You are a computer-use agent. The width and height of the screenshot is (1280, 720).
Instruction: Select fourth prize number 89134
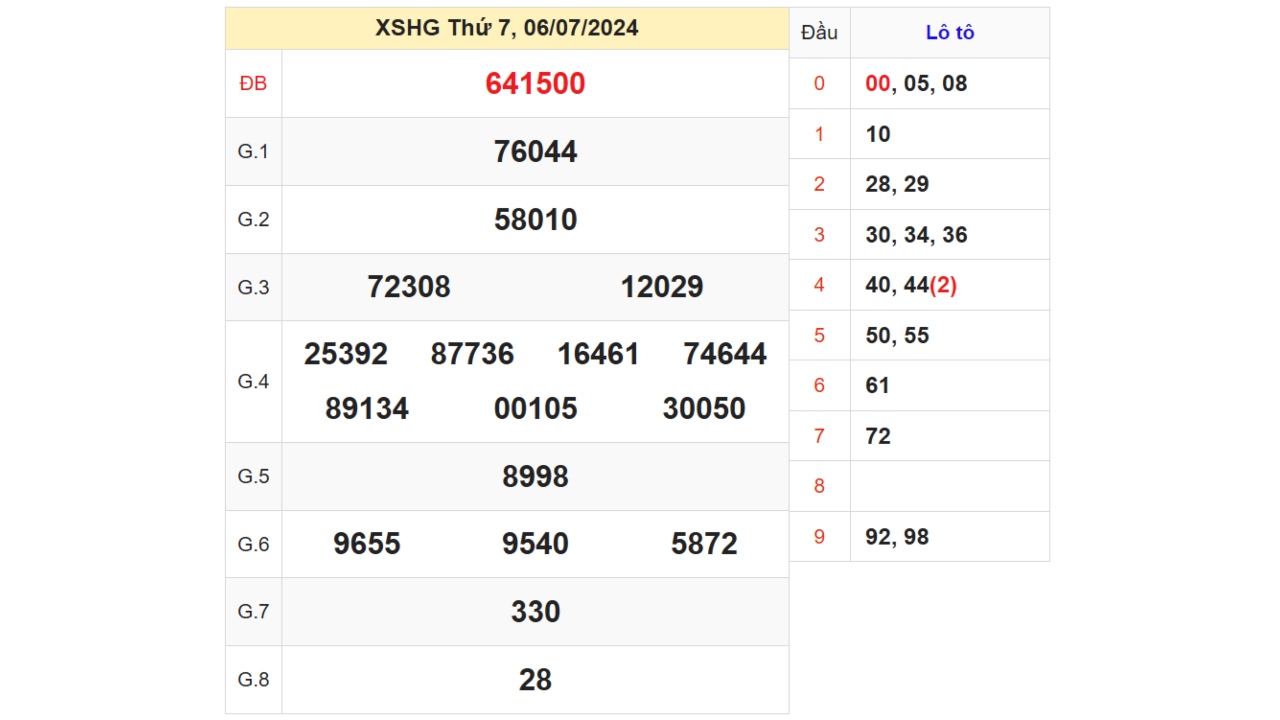tap(367, 409)
